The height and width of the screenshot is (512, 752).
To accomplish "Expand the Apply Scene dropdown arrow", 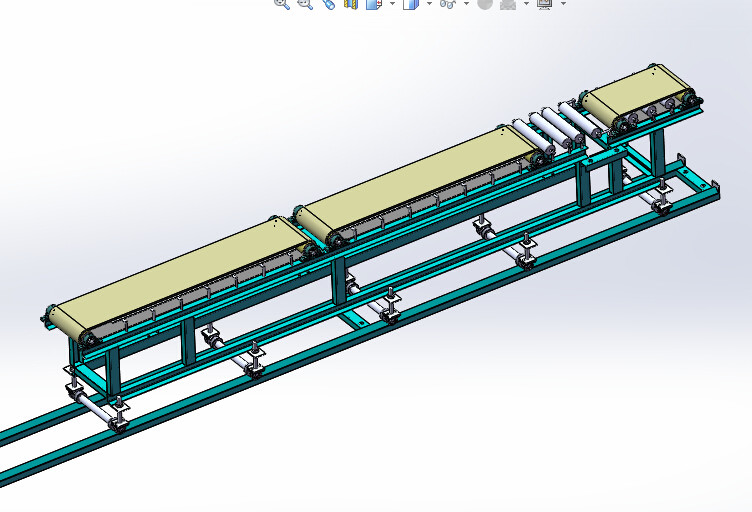I will pos(527,3).
